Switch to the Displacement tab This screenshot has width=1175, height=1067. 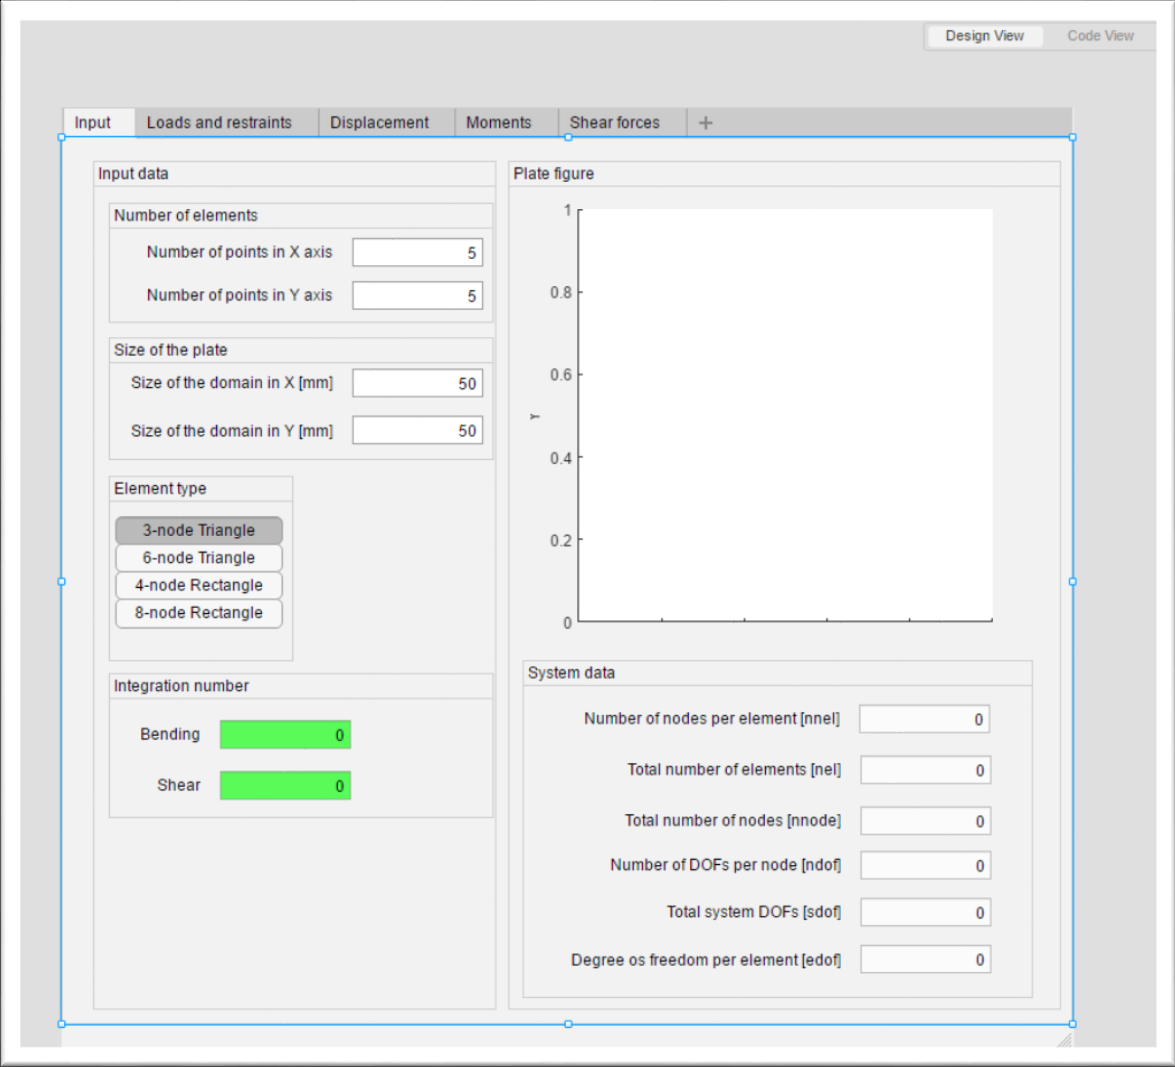[380, 122]
